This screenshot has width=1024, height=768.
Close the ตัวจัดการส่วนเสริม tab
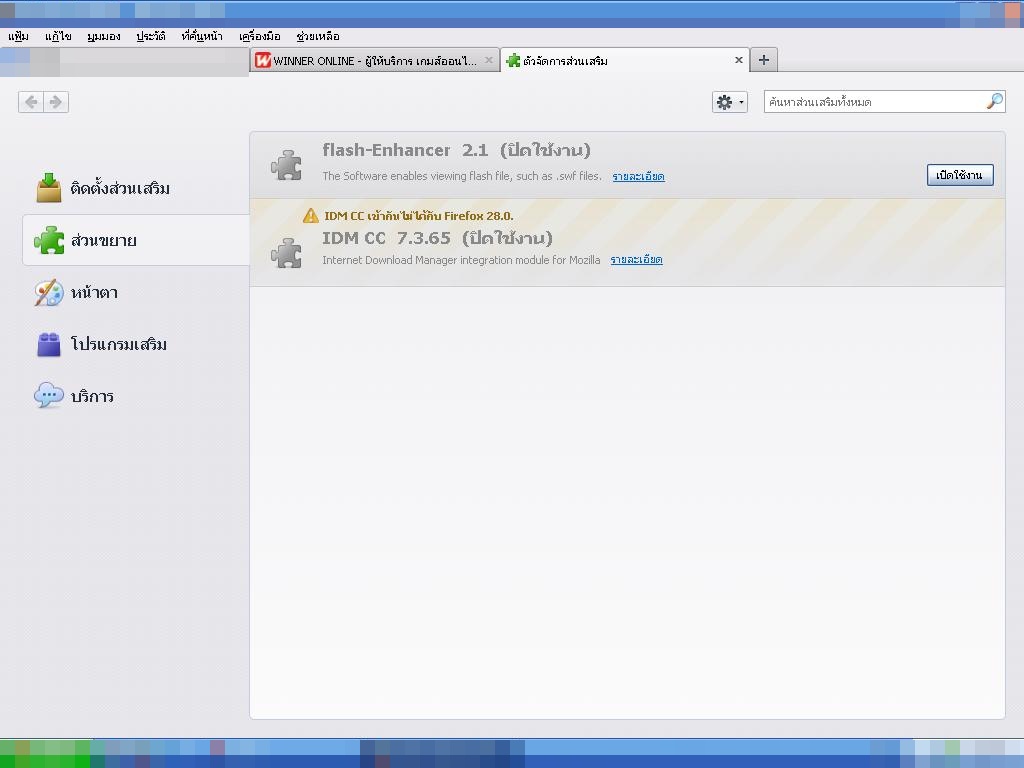click(739, 60)
